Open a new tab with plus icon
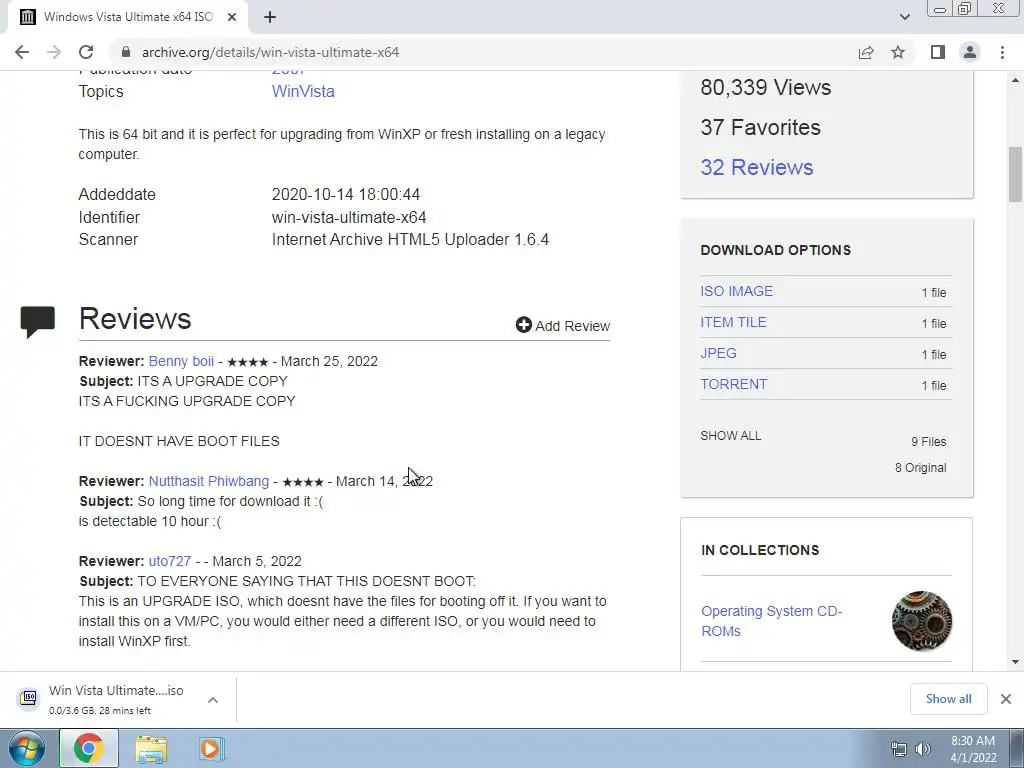The height and width of the screenshot is (768, 1024). point(270,17)
